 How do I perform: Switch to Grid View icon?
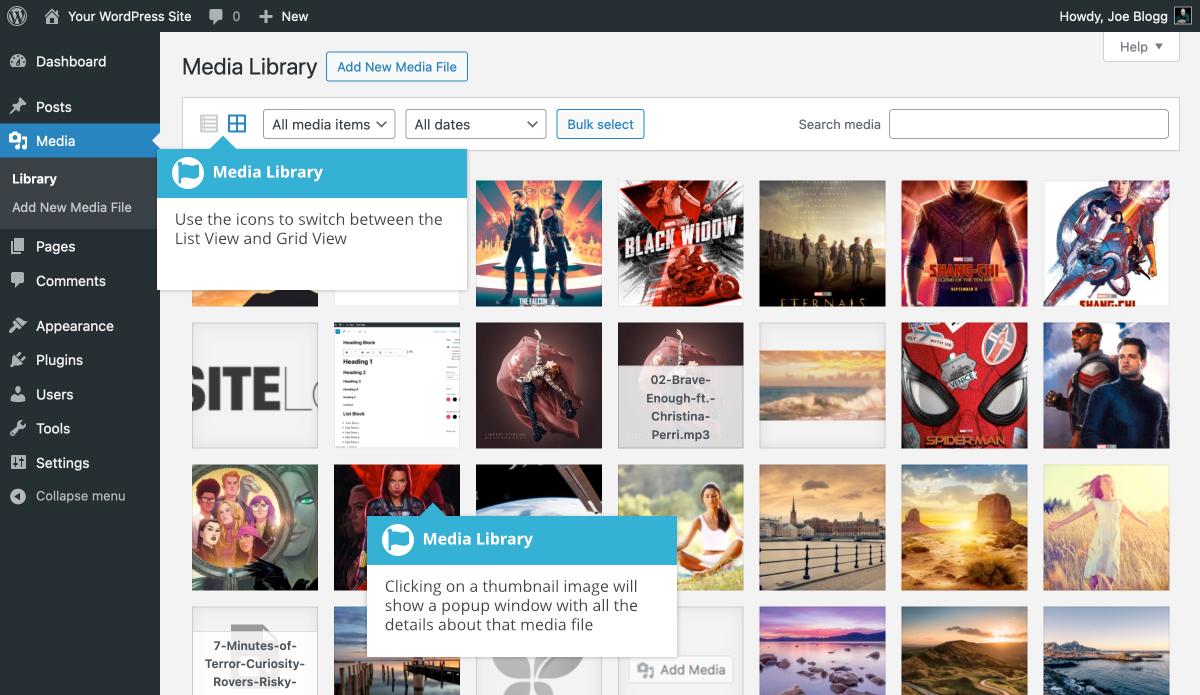(237, 124)
